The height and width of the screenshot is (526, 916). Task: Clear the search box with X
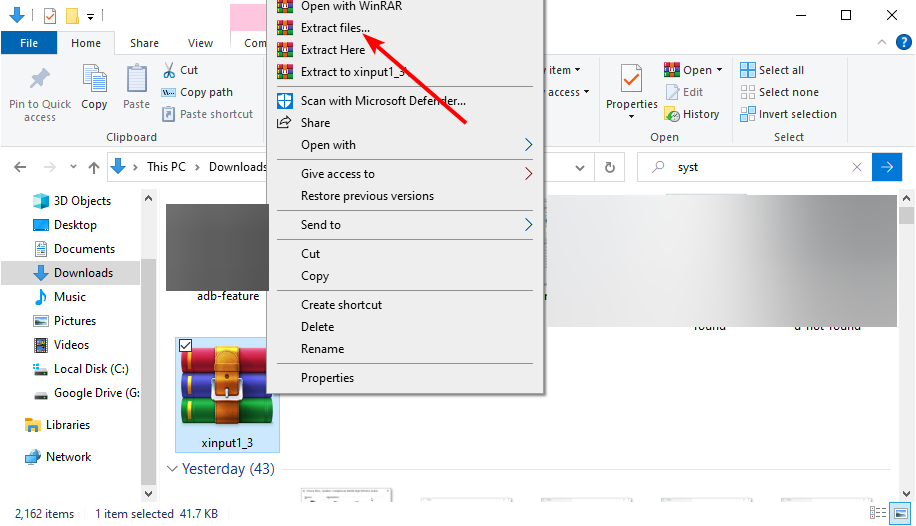[x=856, y=167]
